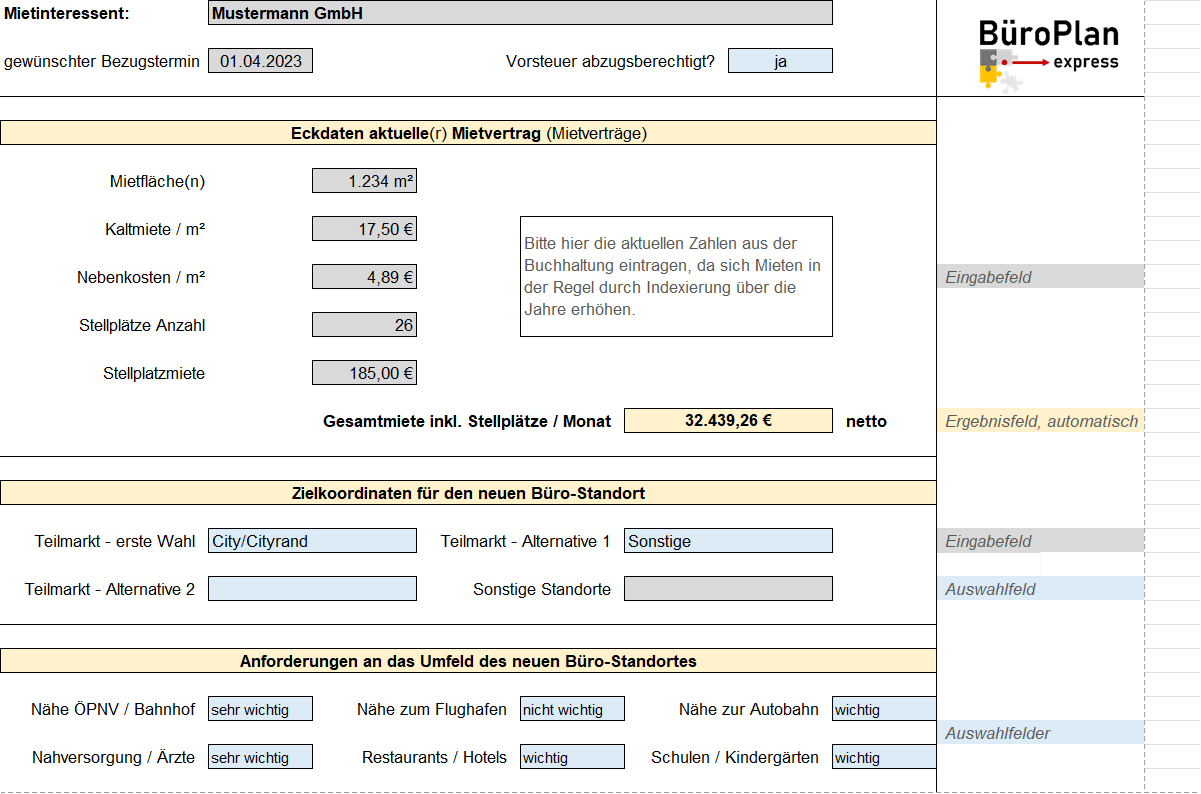Click the Eingabefeld legend beside Nebenkosten
Screen dimensions: 1201x794
pos(1040,277)
